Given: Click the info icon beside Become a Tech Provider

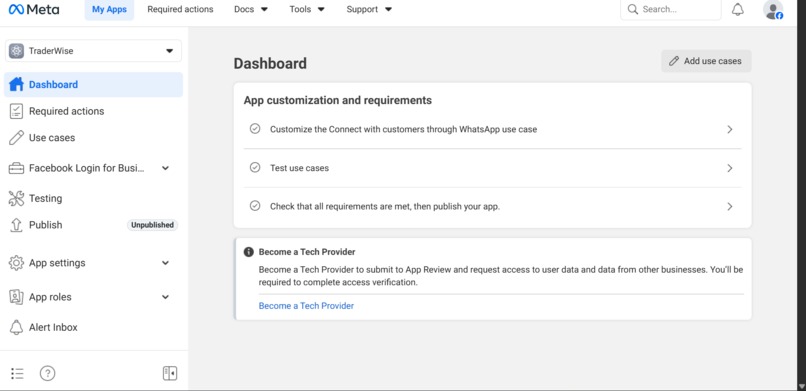Looking at the screenshot, I should [249, 252].
